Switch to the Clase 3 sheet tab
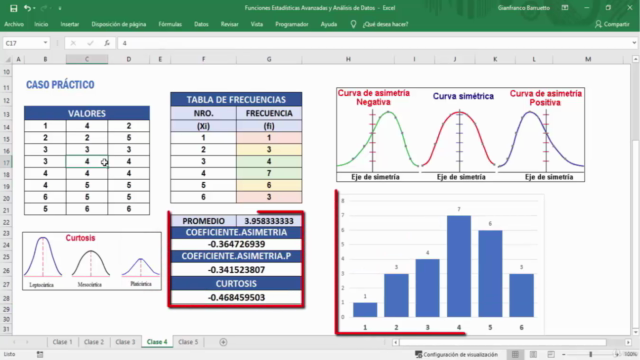Image resolution: width=640 pixels, height=360 pixels. click(125, 342)
